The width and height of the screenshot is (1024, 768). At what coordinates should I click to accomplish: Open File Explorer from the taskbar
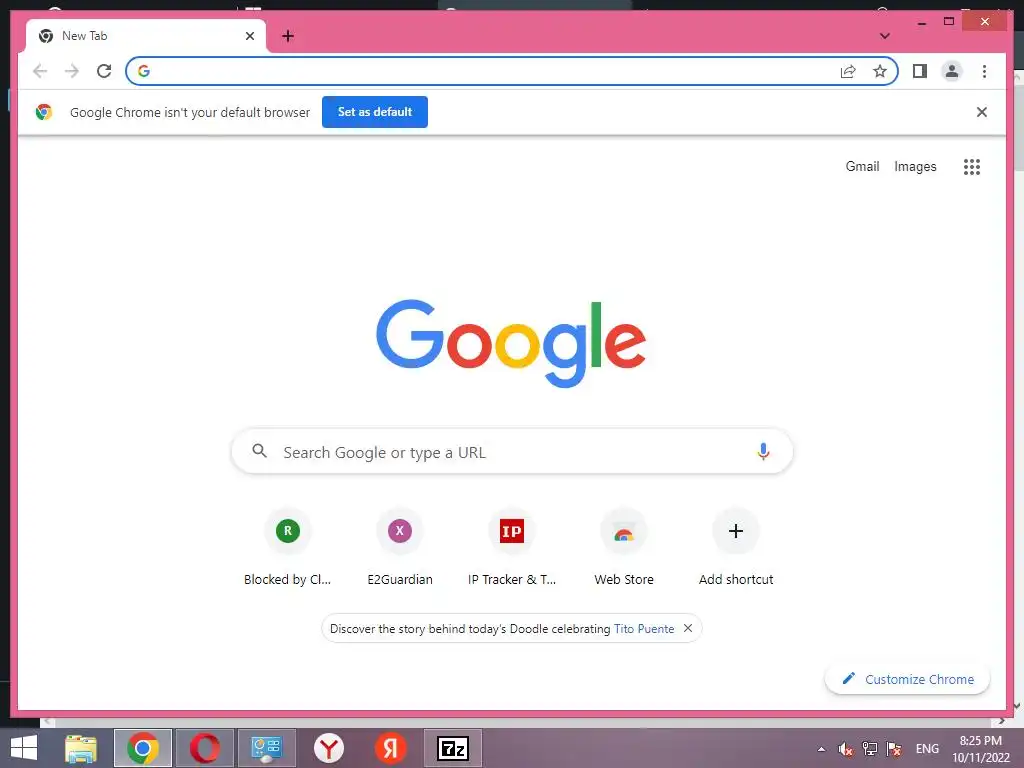click(81, 748)
